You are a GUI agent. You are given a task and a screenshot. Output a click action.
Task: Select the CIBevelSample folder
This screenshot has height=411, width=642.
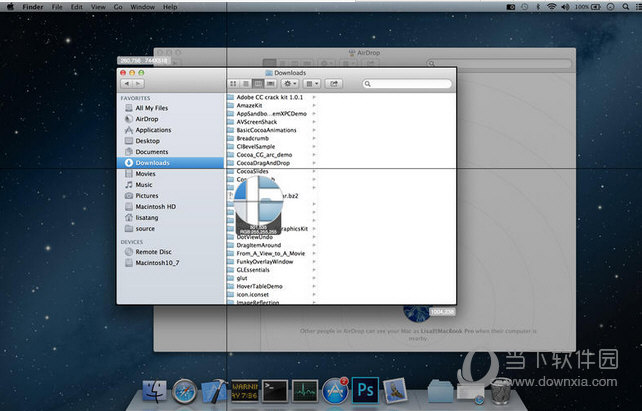pyautogui.click(x=255, y=147)
